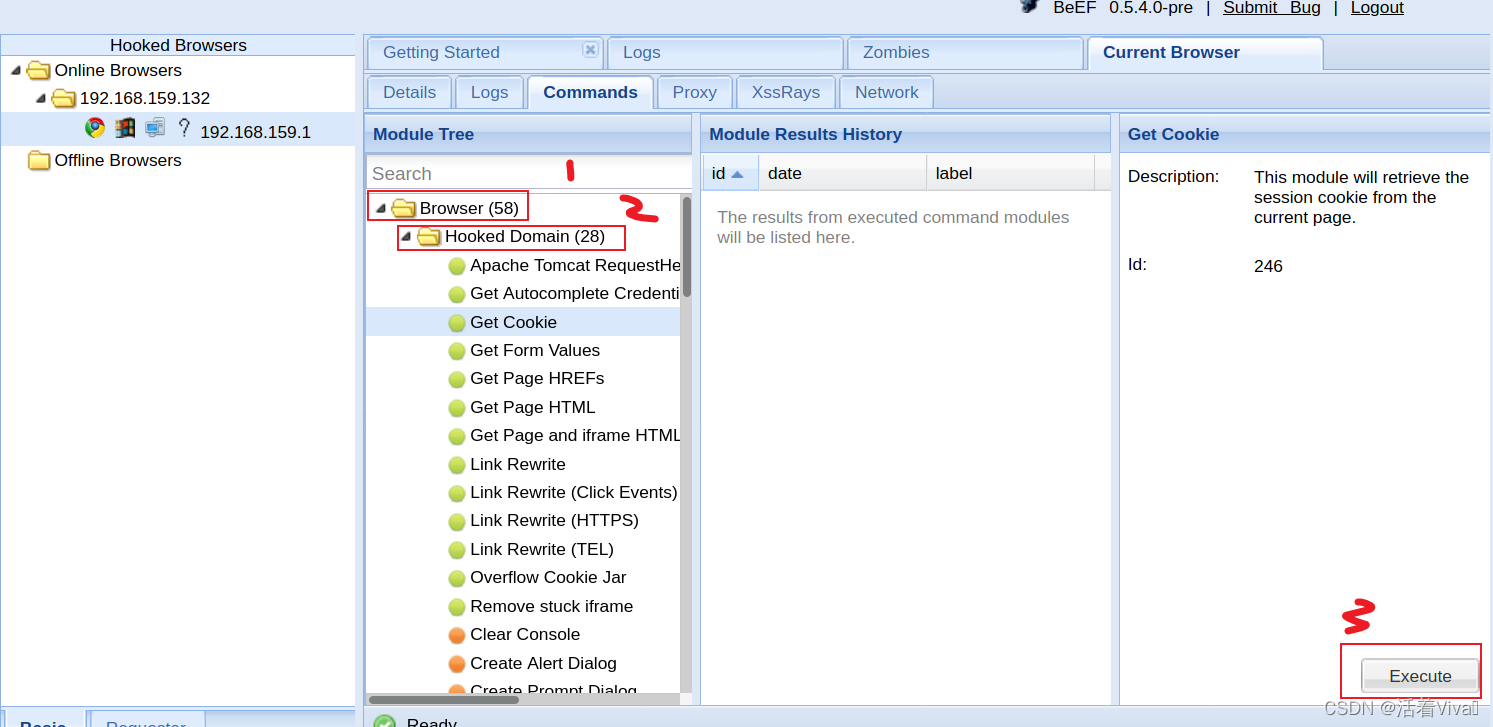This screenshot has width=1493, height=727.
Task: Click the green Ready check icon in status bar
Action: [384, 722]
